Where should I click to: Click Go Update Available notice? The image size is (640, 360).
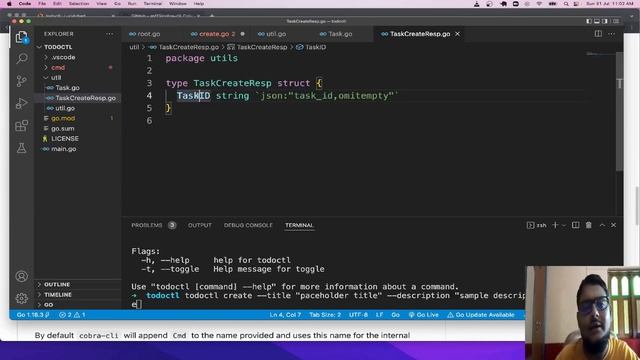[481, 315]
